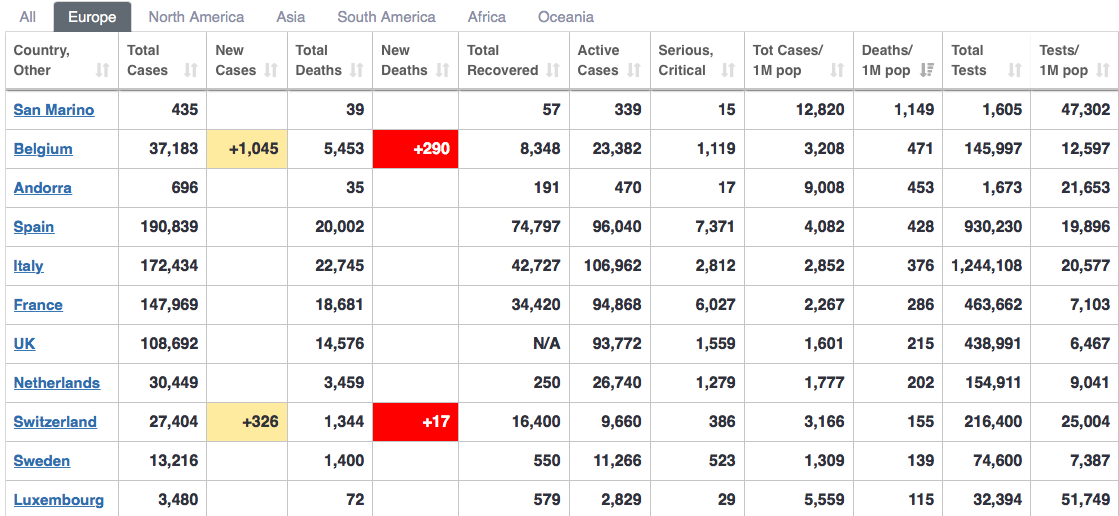This screenshot has height=516, width=1119.
Task: Click Italy's total deaths 22,745
Action: coord(339,265)
